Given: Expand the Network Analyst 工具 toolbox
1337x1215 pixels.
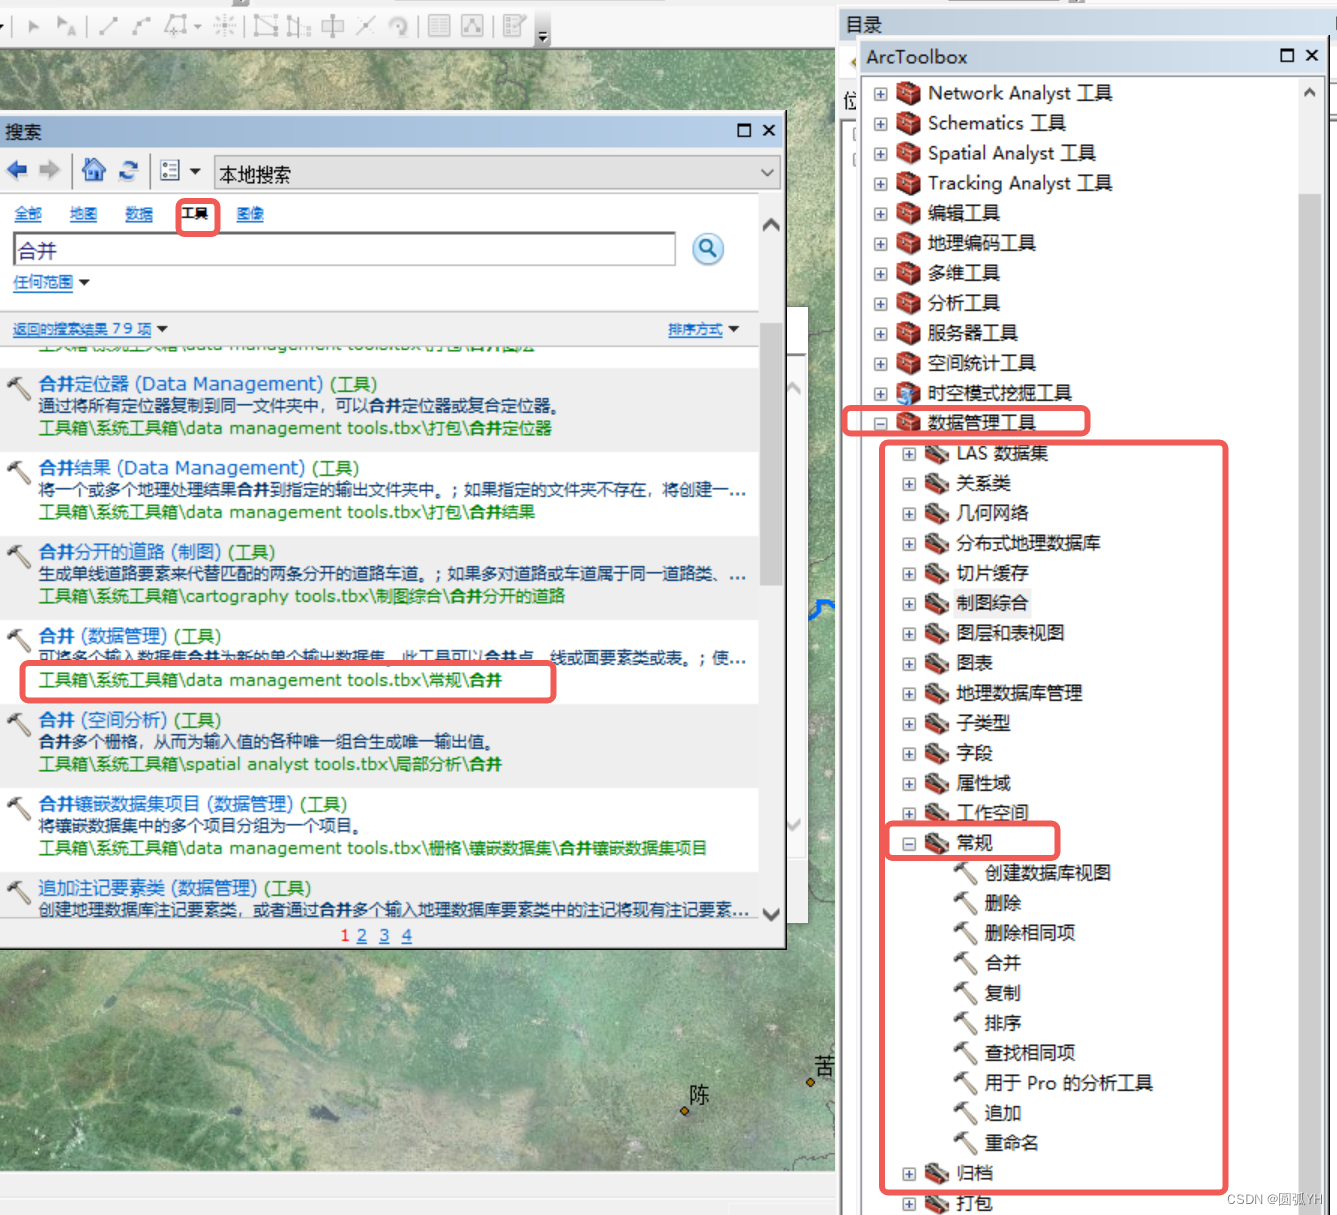Looking at the screenshot, I should (x=880, y=93).
